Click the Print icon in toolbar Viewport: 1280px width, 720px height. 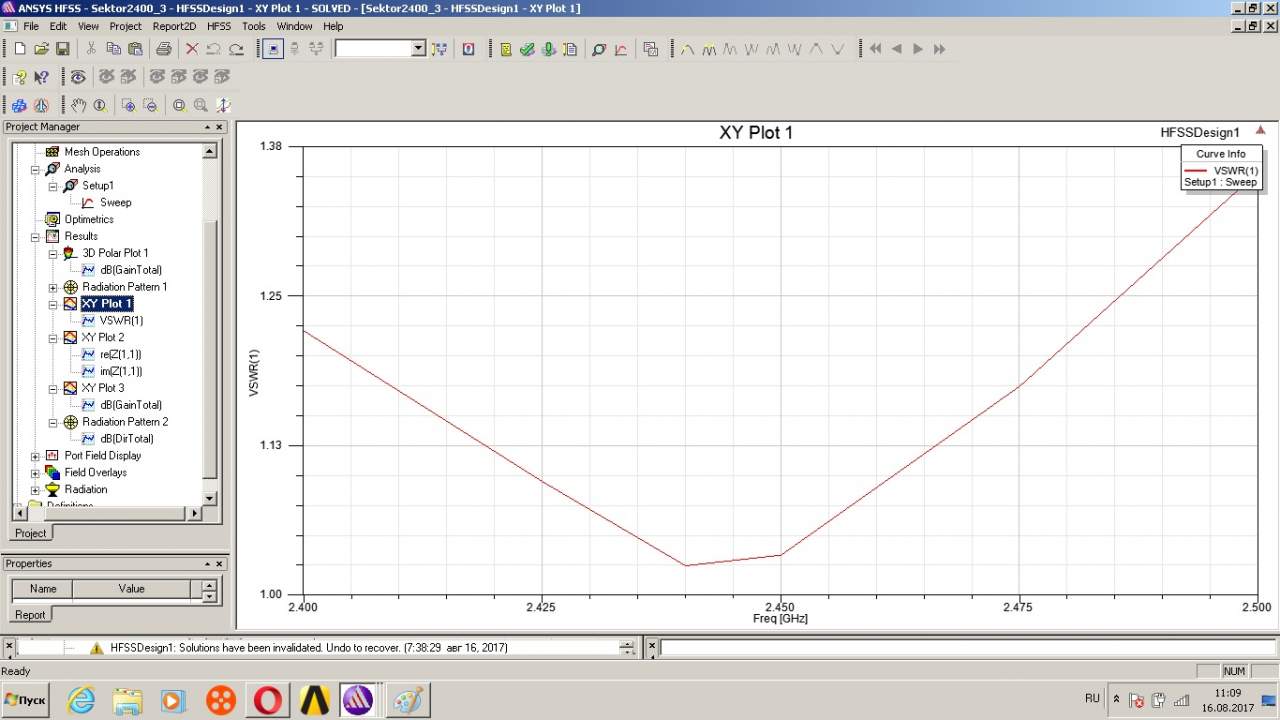pos(164,49)
